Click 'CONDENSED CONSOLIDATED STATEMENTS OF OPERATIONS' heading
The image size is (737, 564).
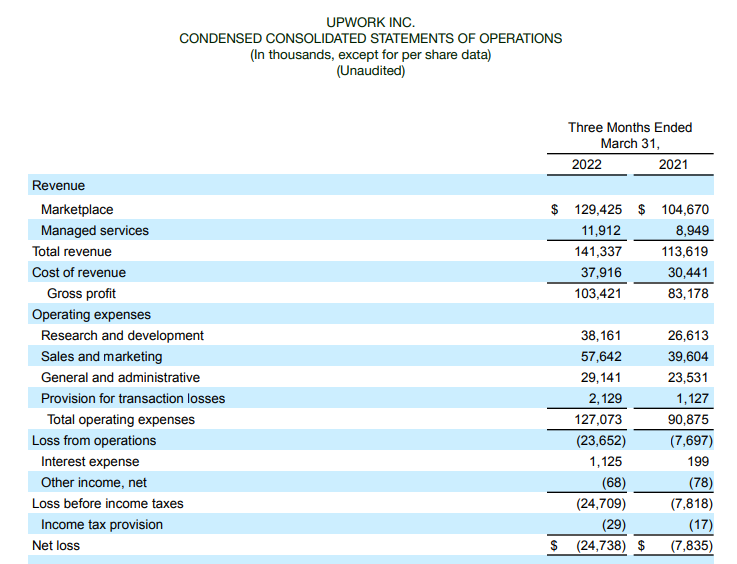[370, 38]
